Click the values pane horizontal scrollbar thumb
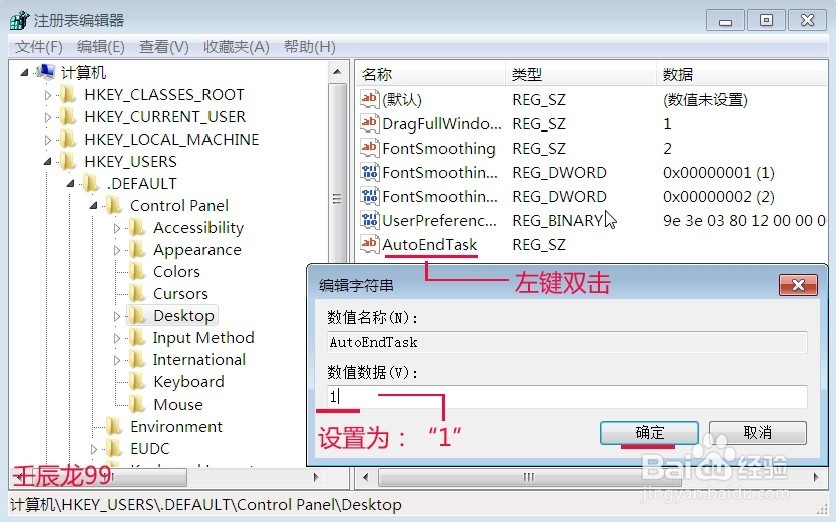 (529, 477)
